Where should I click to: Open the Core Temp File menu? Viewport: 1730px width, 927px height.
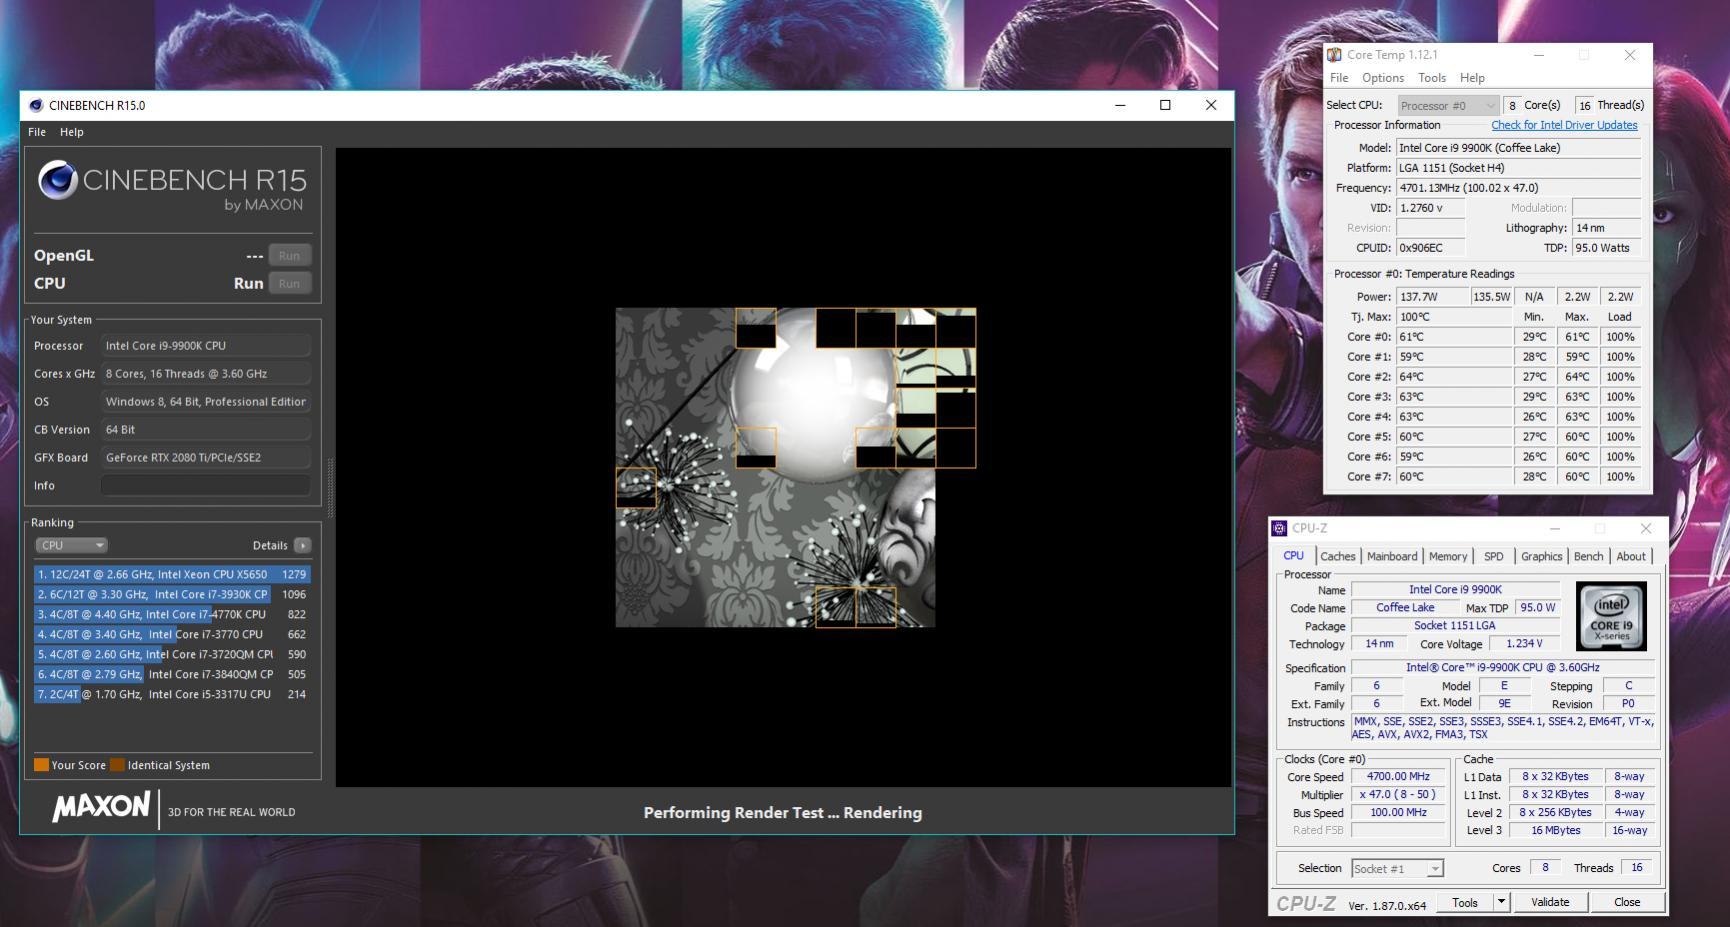pyautogui.click(x=1339, y=78)
